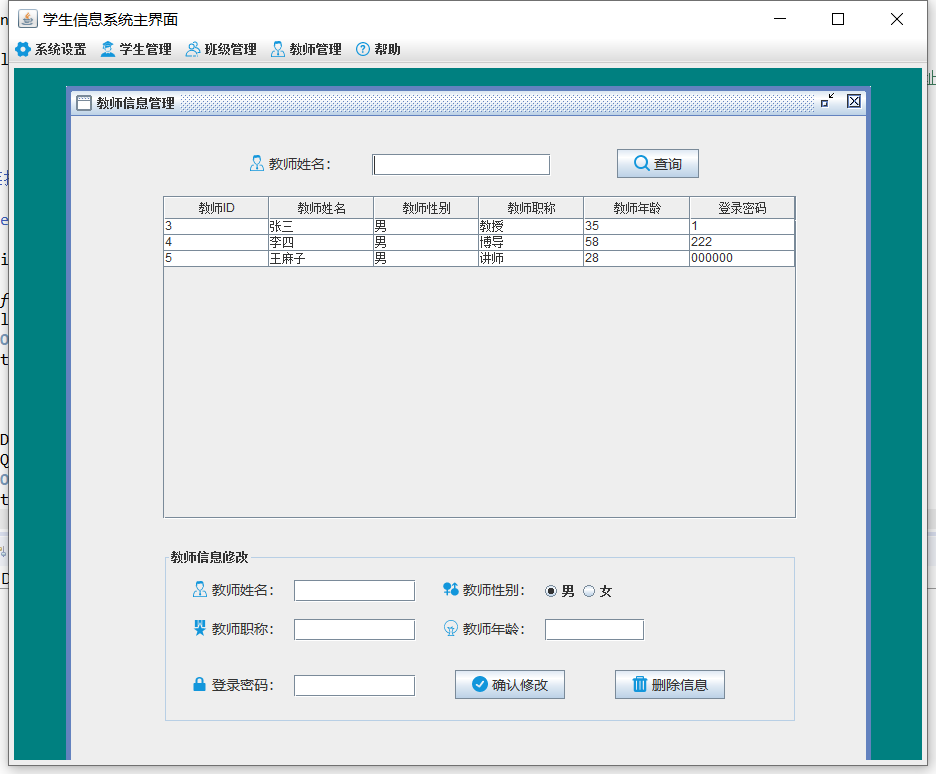The width and height of the screenshot is (936, 774).
Task: Select the ID cell 5
Action: (216, 258)
